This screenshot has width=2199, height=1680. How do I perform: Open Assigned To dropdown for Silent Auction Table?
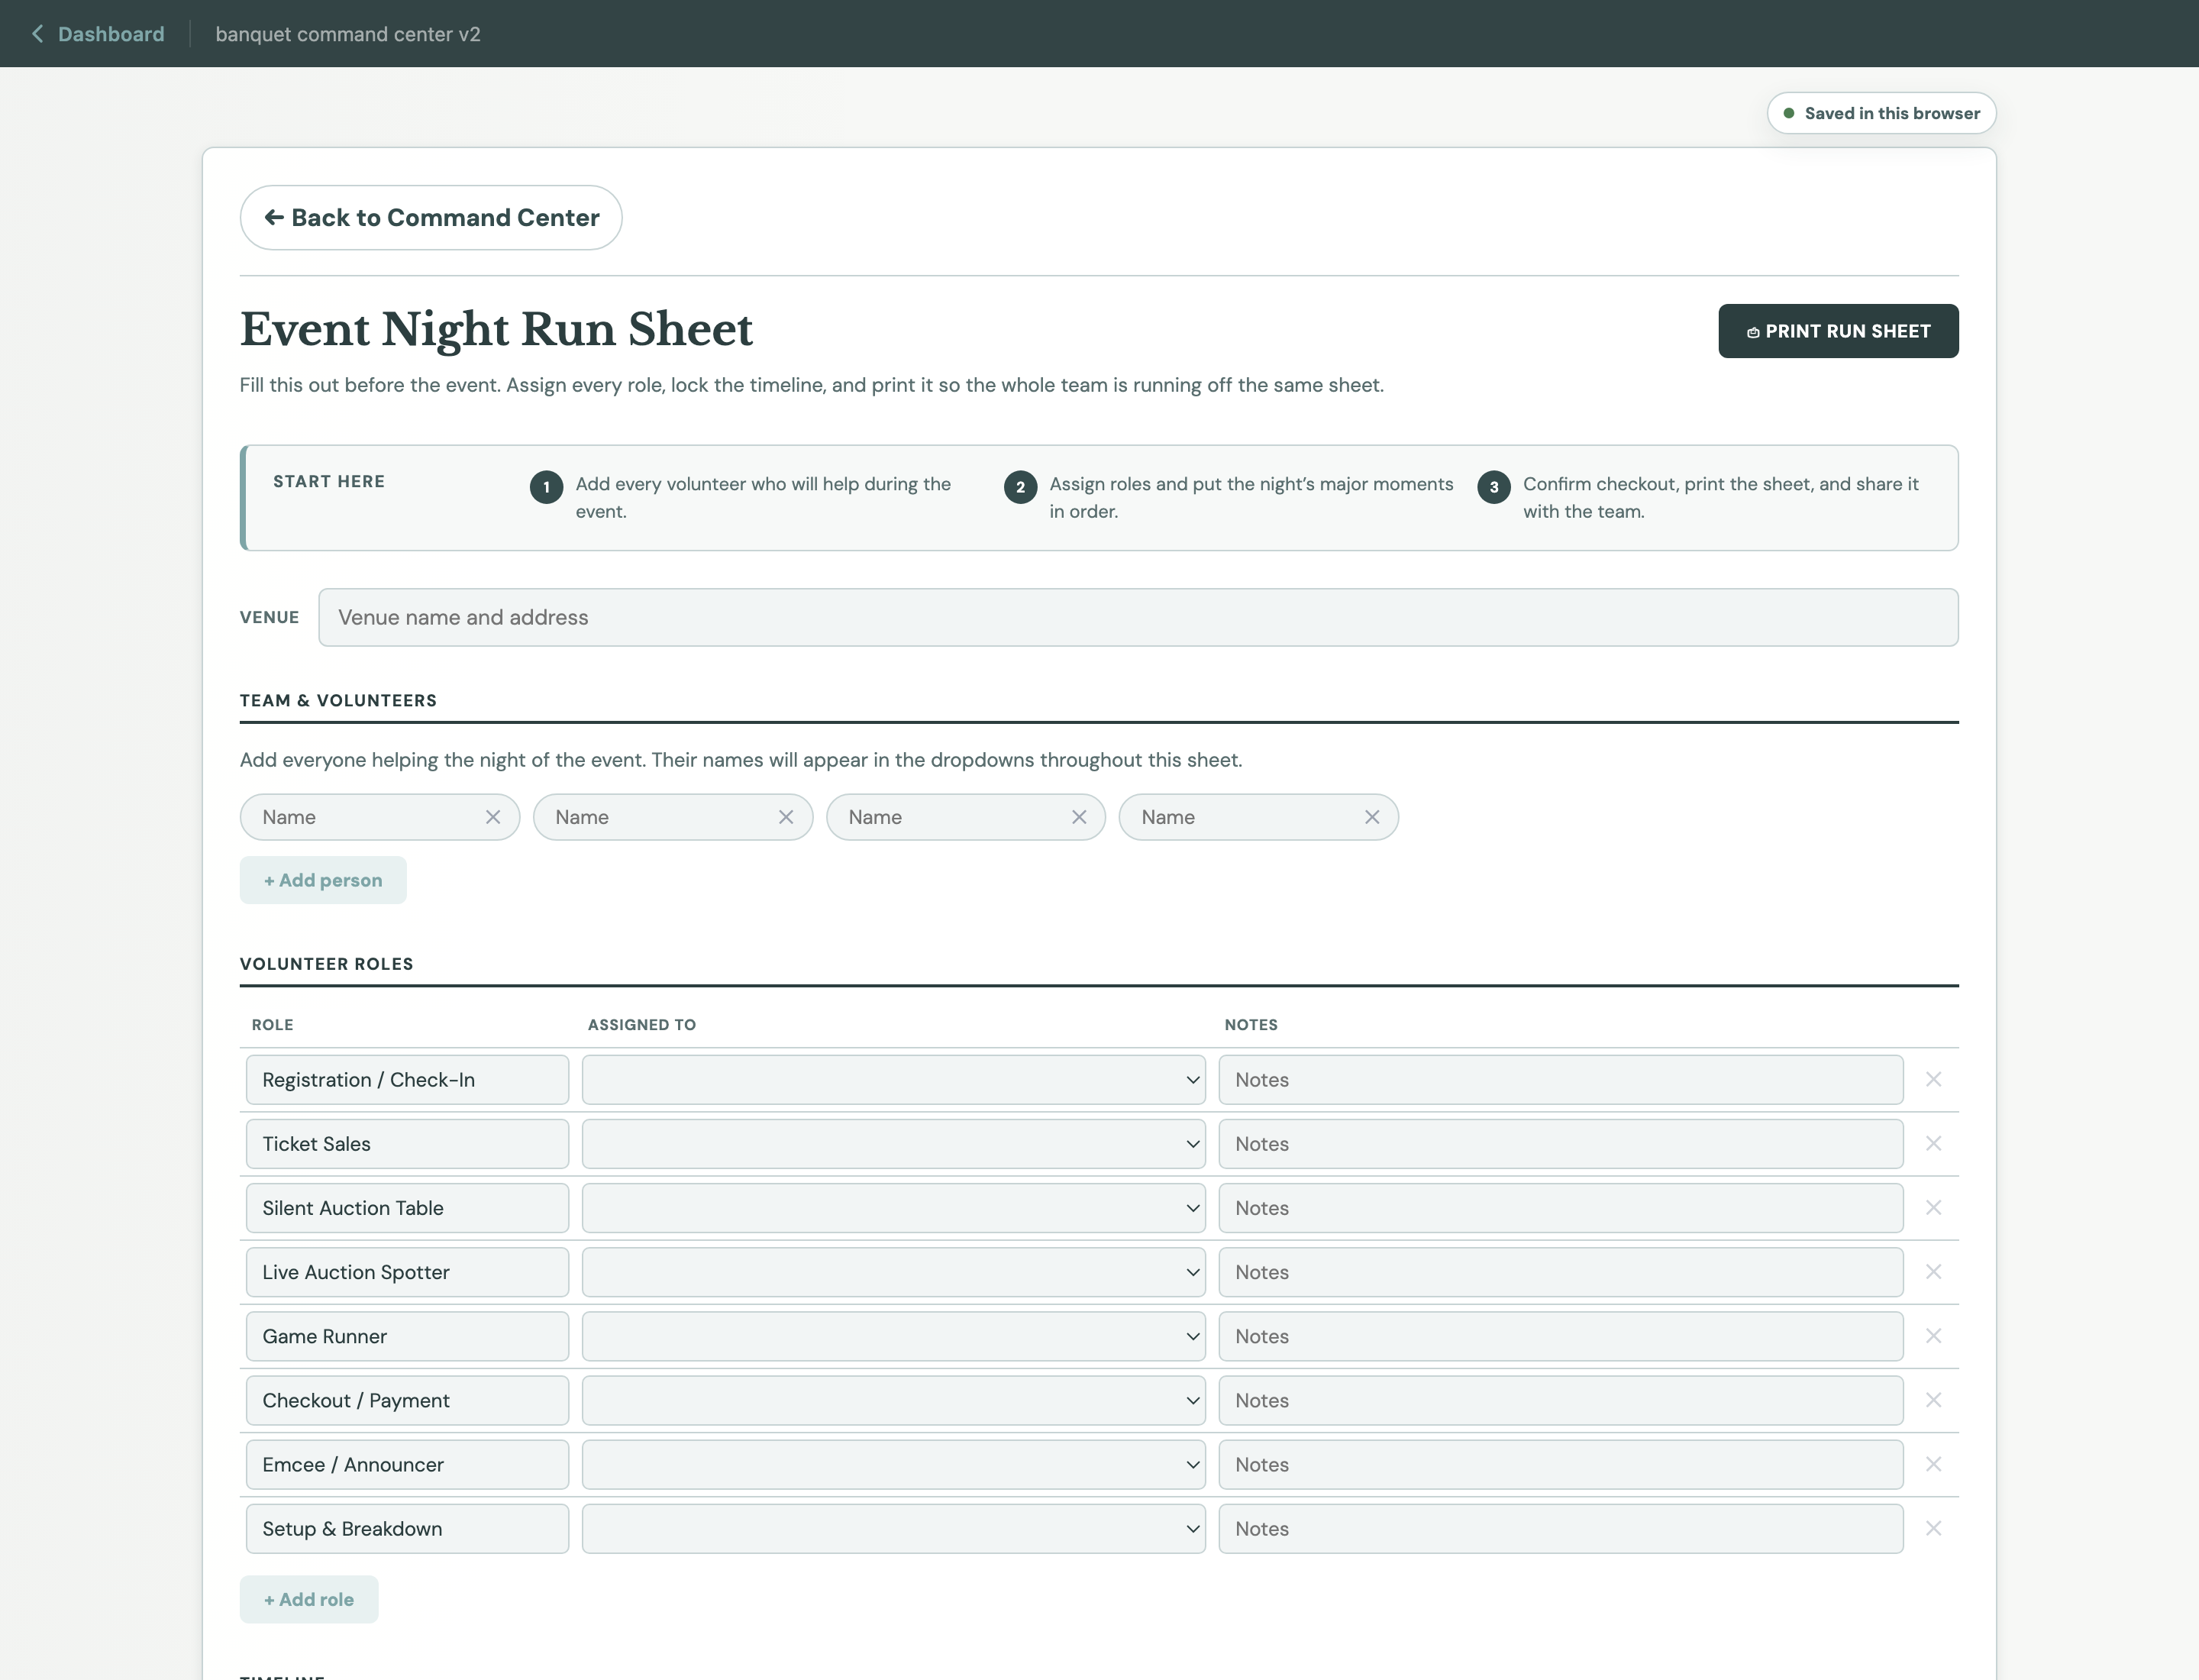tap(893, 1208)
